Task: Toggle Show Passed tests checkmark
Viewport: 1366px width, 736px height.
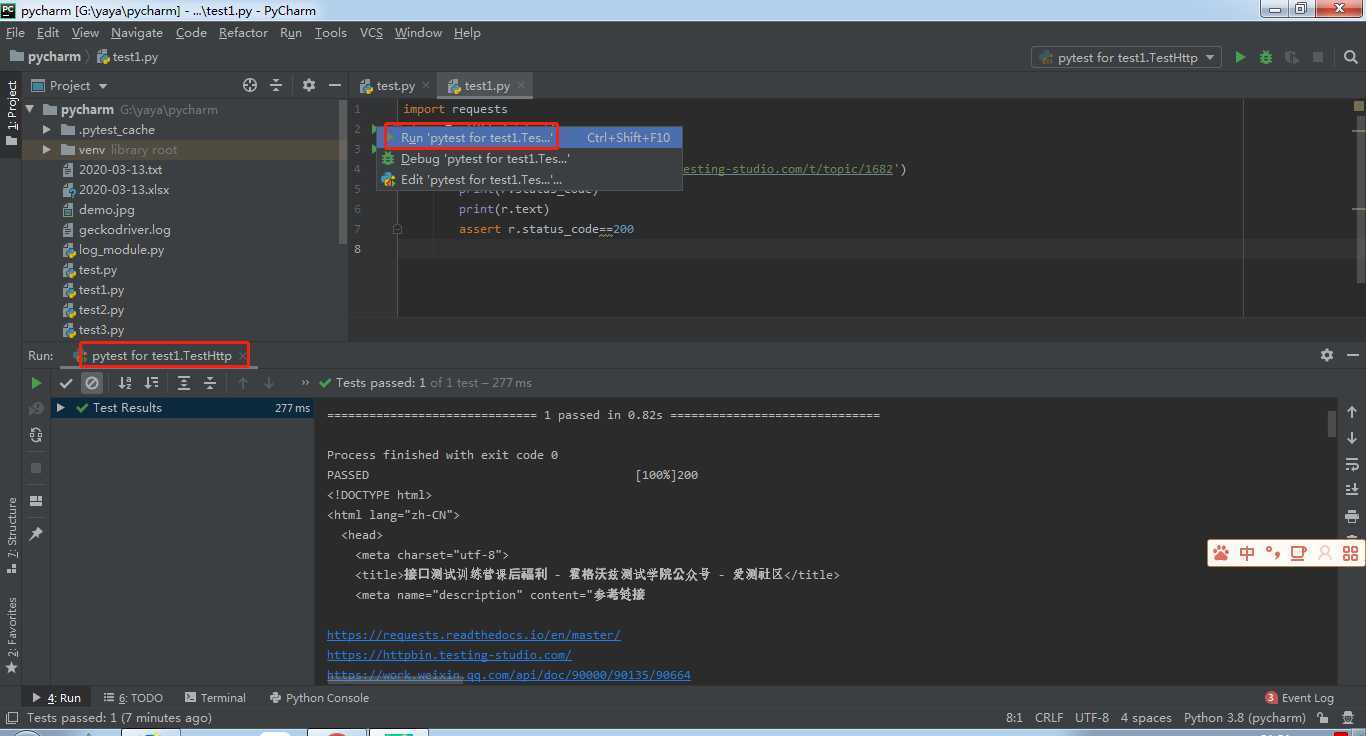Action: (66, 383)
